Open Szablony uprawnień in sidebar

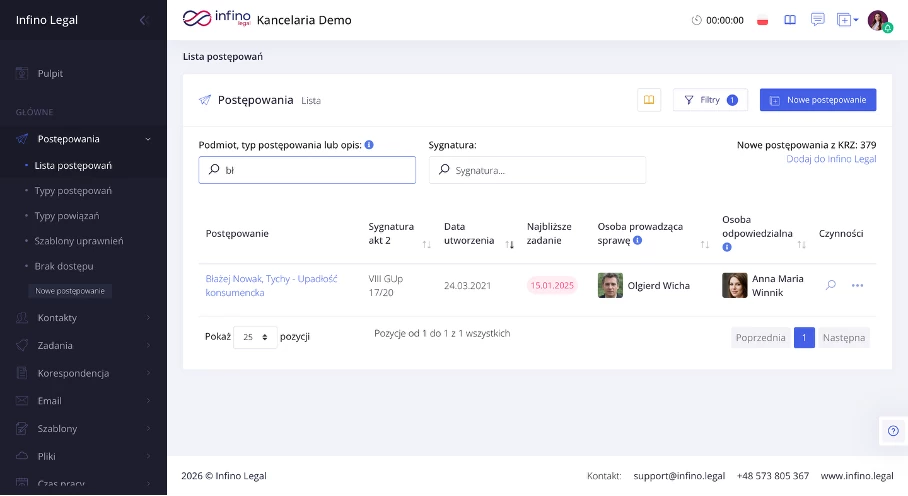point(79,241)
